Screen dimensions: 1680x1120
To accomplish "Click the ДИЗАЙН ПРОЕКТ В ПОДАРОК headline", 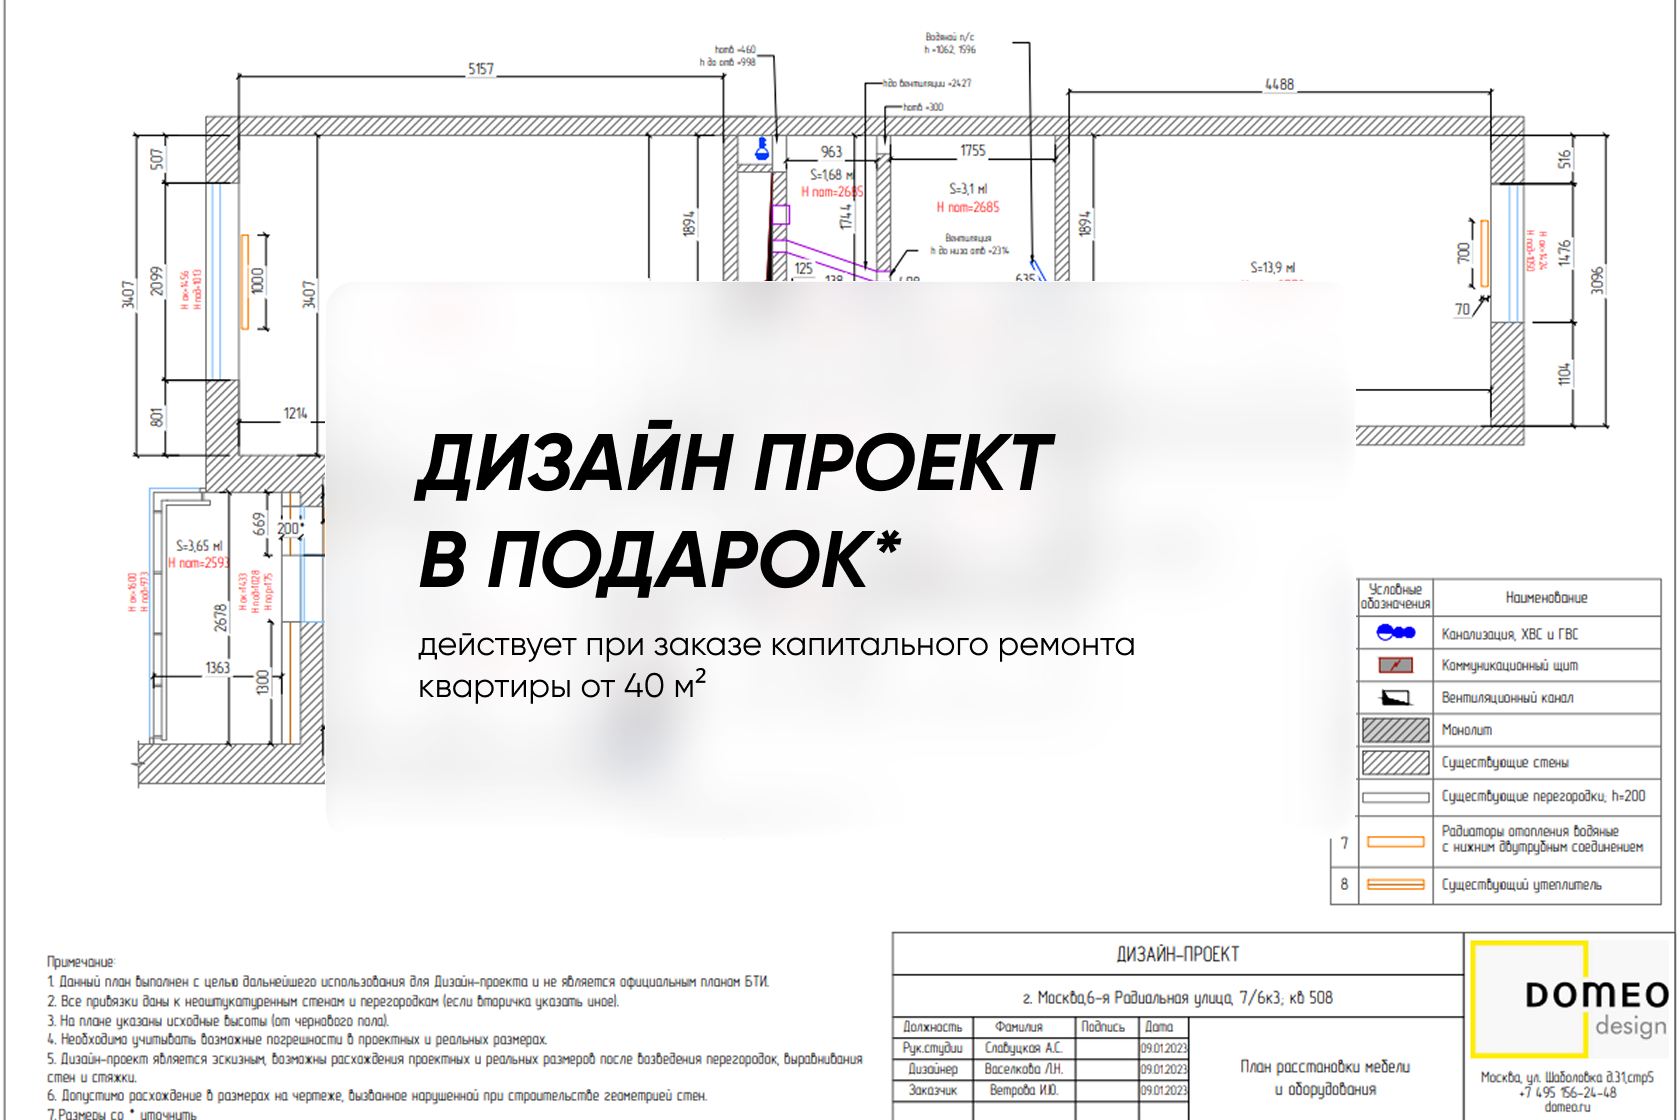I will point(733,510).
